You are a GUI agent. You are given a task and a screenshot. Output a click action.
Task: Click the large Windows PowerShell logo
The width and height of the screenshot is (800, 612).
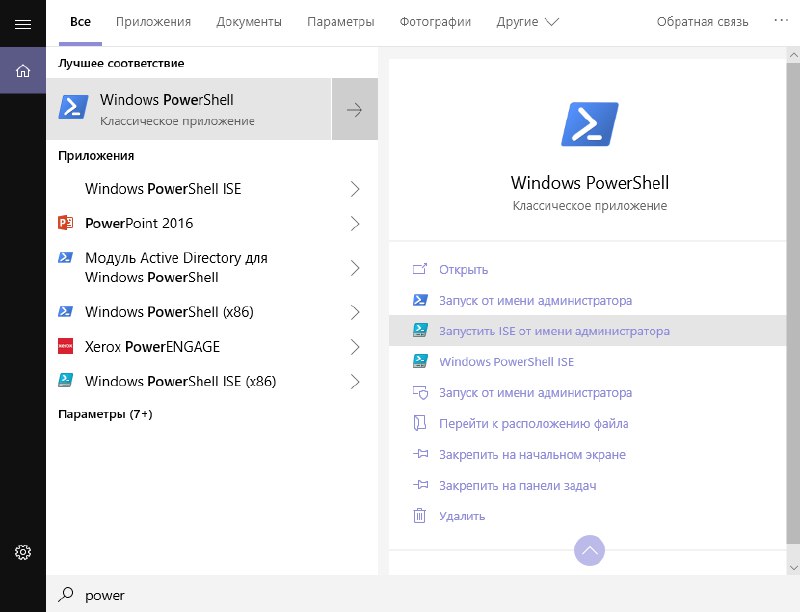pyautogui.click(x=589, y=124)
